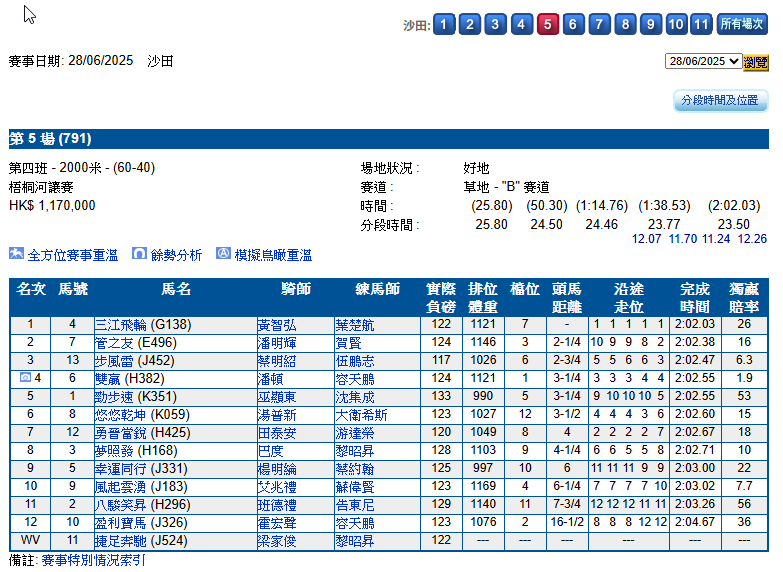
Task: Open jockey 巫顯東 profile
Action: (x=277, y=397)
